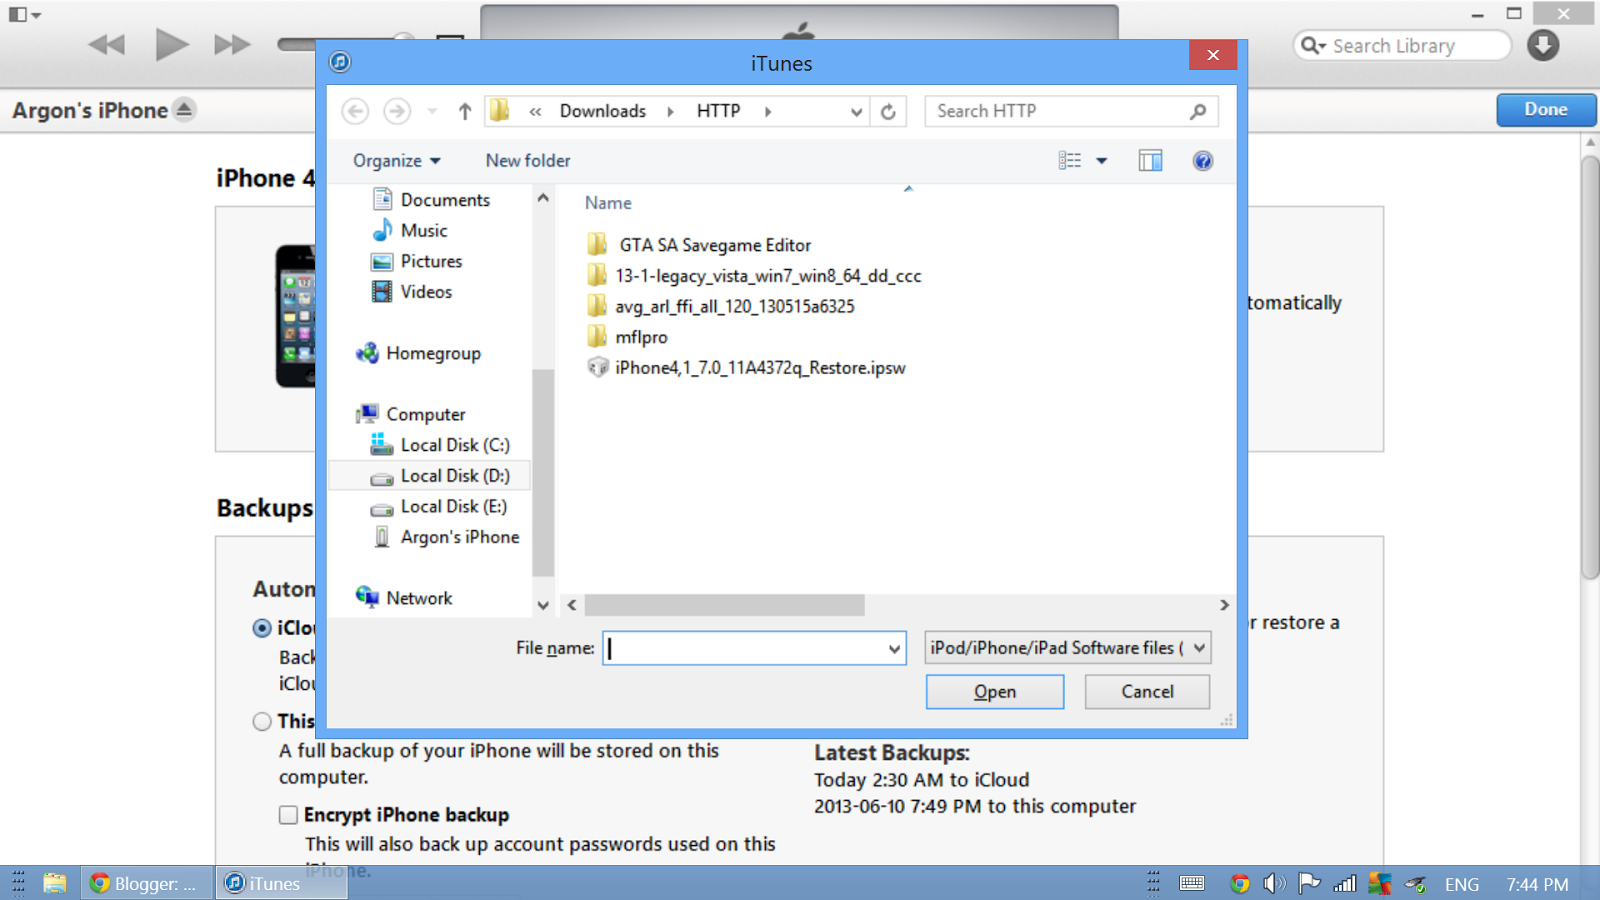Screen dimensions: 1600x900
Task: Click the iTunes play button
Action: click(x=172, y=45)
